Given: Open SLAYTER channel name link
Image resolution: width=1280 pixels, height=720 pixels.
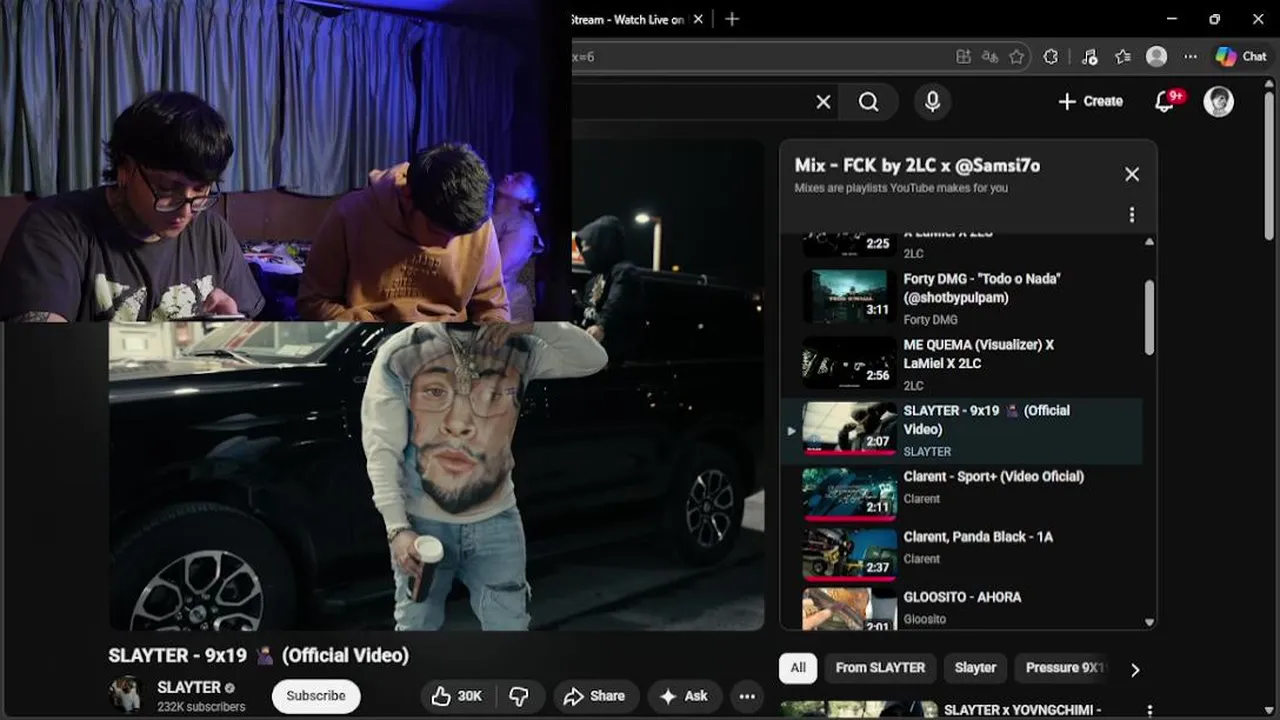Looking at the screenshot, I should pyautogui.click(x=189, y=687).
